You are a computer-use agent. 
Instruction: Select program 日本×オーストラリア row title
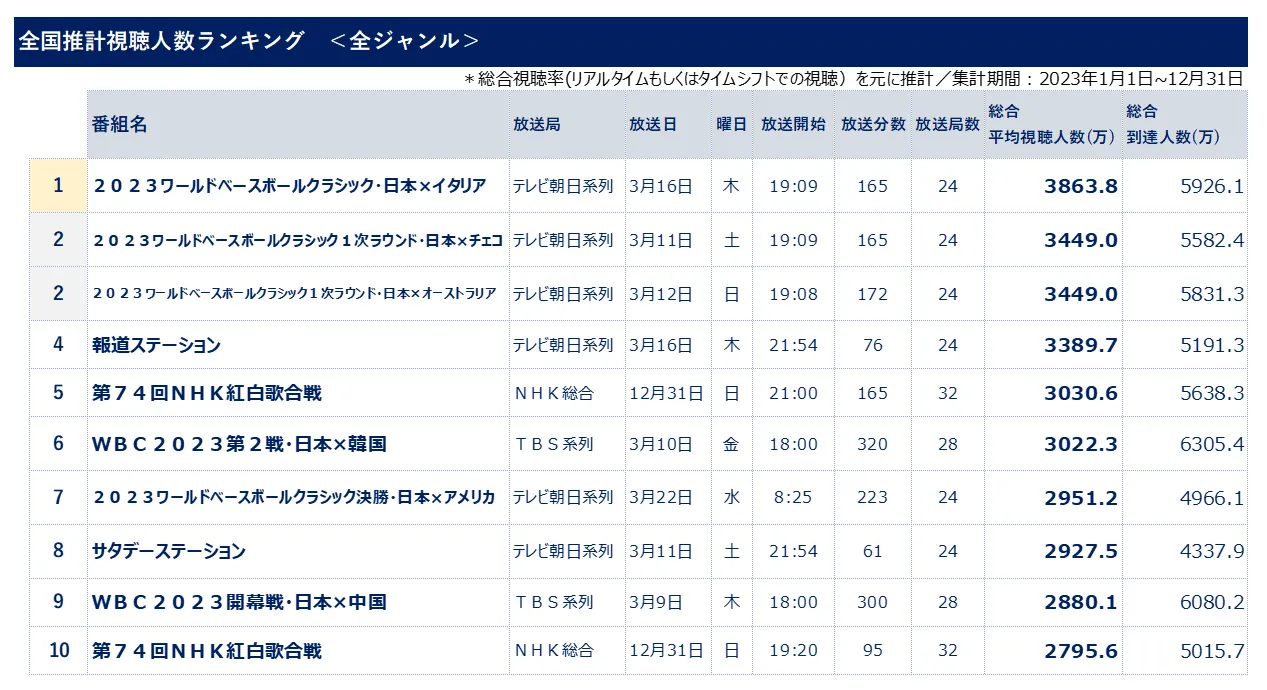[x=294, y=294]
